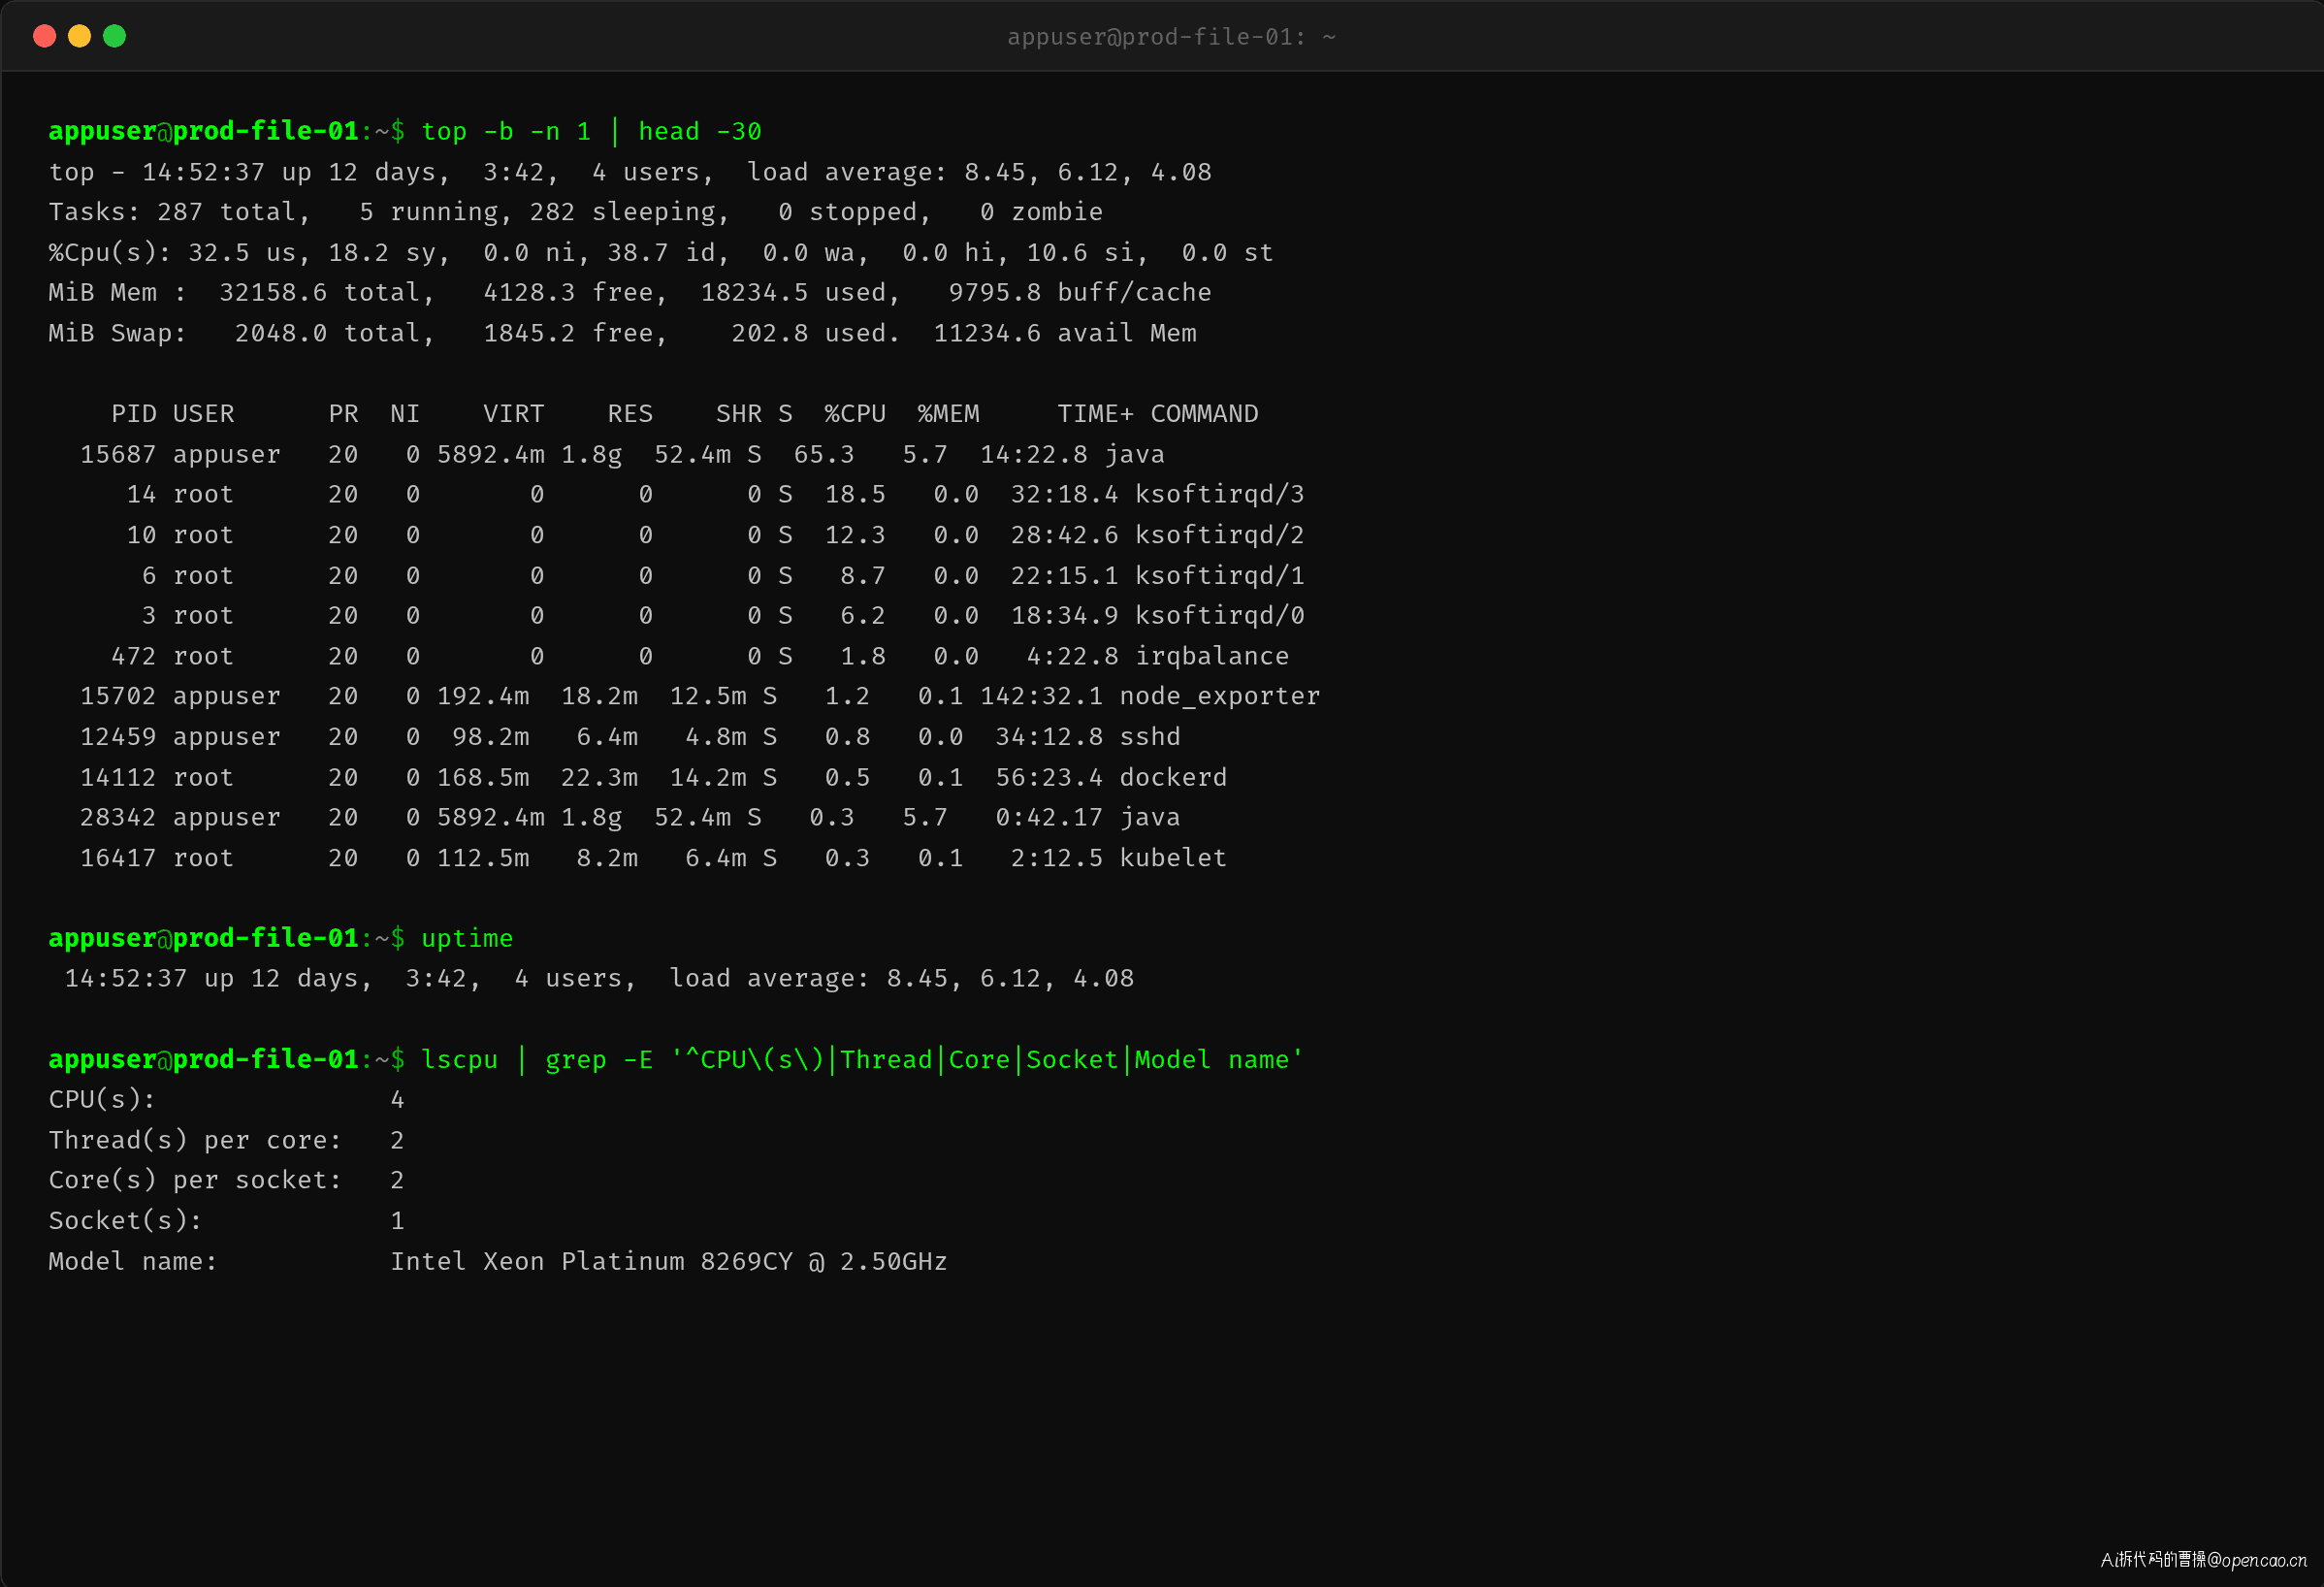Click the ksoftirqd/0 command name
Image resolution: width=2324 pixels, height=1587 pixels.
(x=1219, y=615)
